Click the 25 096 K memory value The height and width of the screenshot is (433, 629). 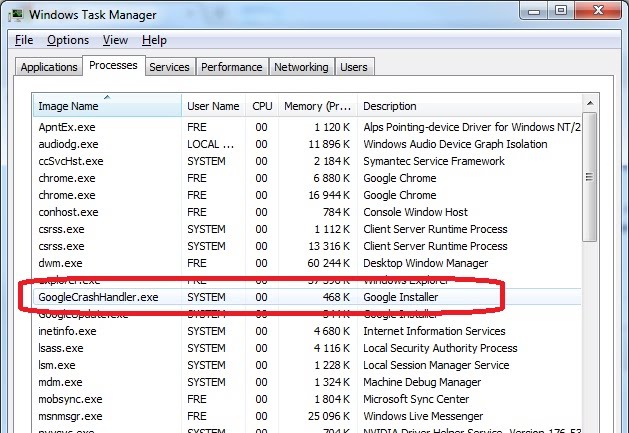pos(329,416)
